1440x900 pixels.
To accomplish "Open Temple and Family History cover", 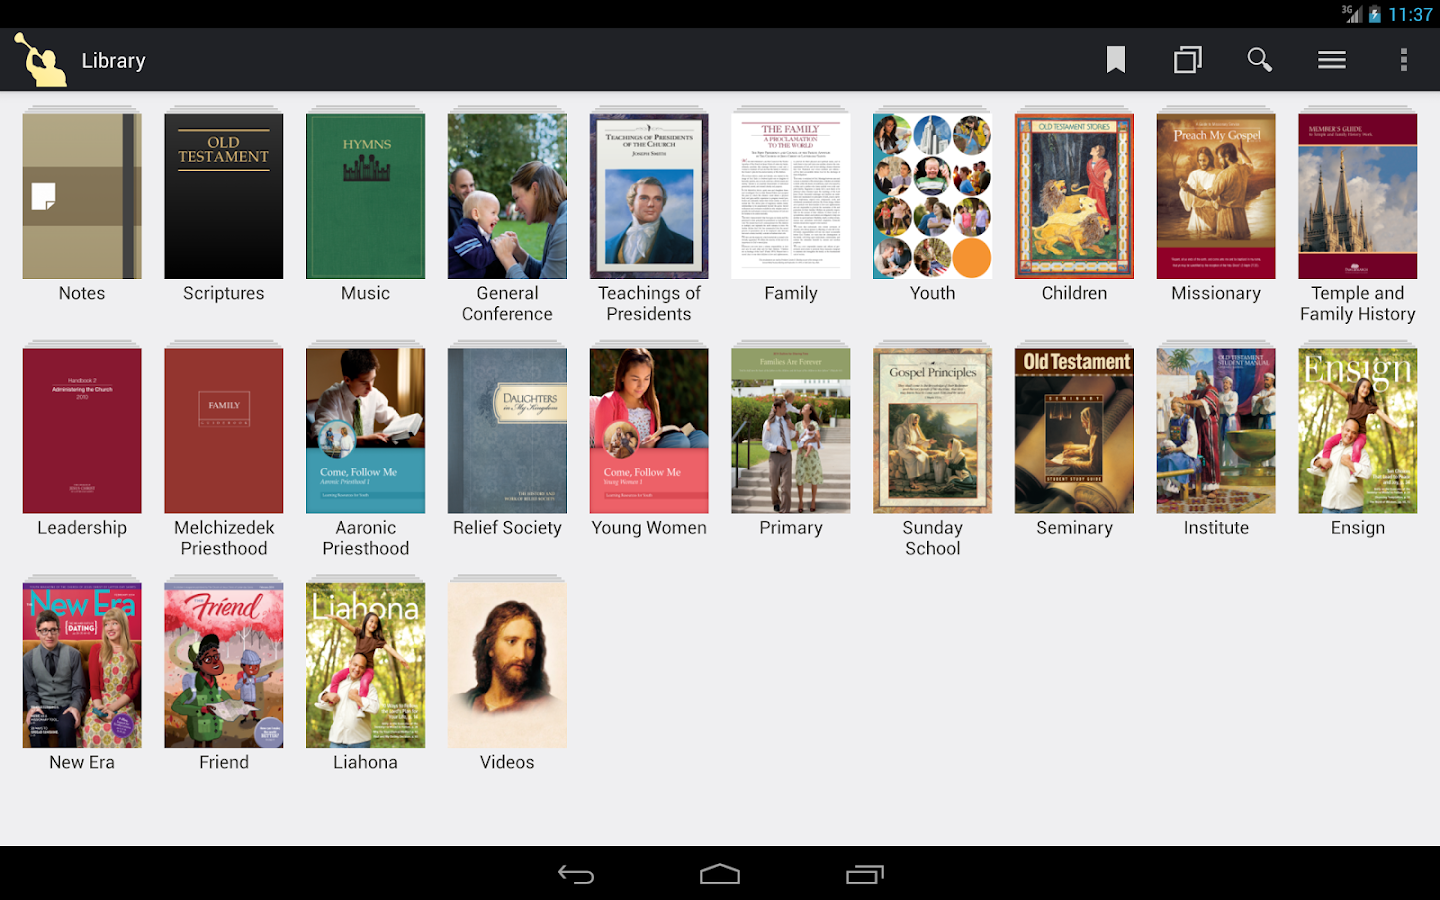I will (1358, 196).
